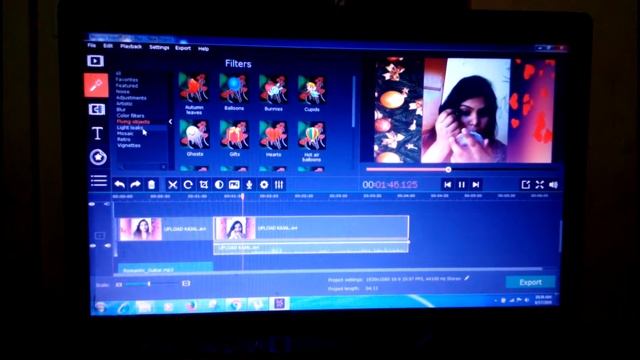Click the blue Export button
The width and height of the screenshot is (640, 360).
[531, 282]
